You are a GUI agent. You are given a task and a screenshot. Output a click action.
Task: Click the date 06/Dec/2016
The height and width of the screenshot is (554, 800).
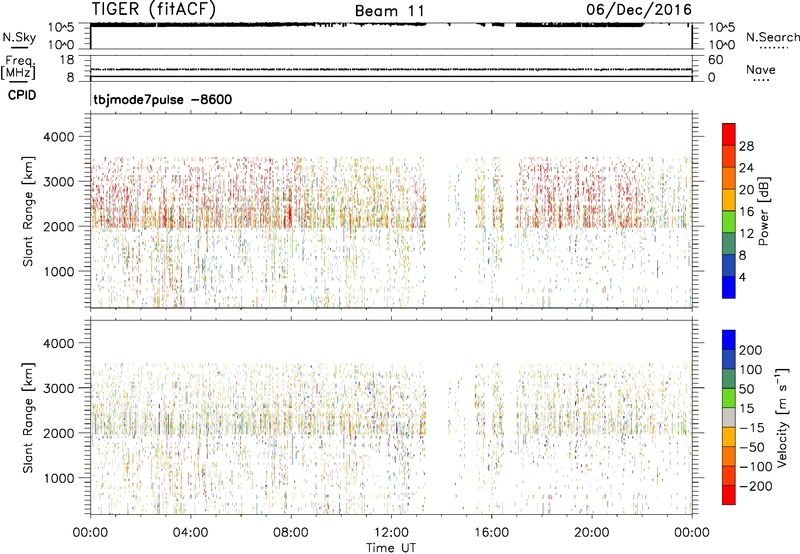click(639, 10)
